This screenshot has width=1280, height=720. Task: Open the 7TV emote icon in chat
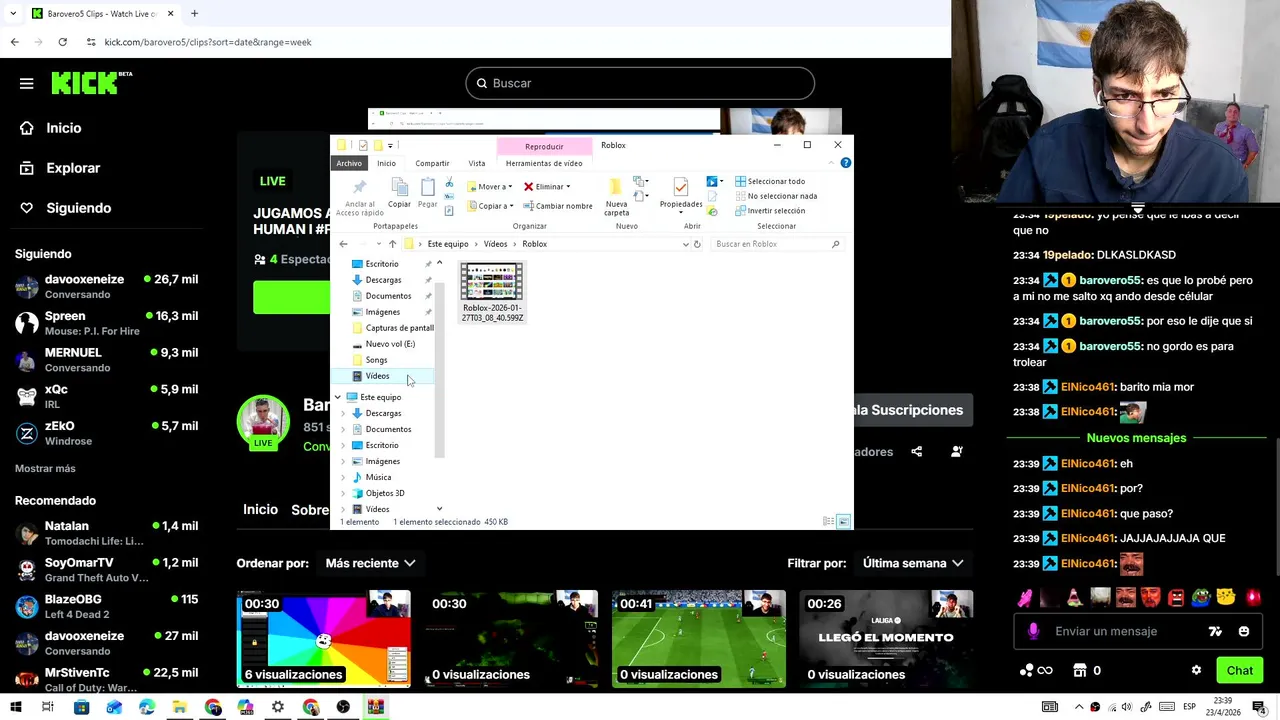click(x=1215, y=631)
